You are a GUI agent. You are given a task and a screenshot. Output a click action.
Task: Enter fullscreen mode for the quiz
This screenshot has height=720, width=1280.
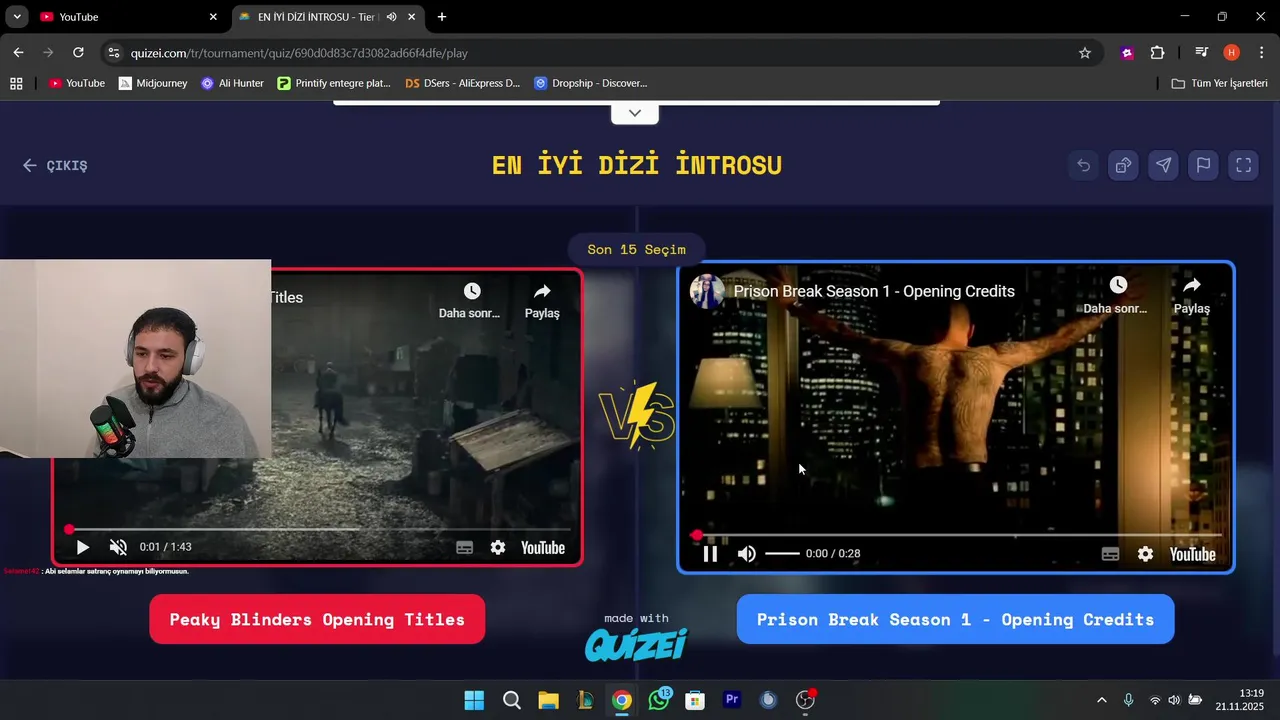(1243, 166)
